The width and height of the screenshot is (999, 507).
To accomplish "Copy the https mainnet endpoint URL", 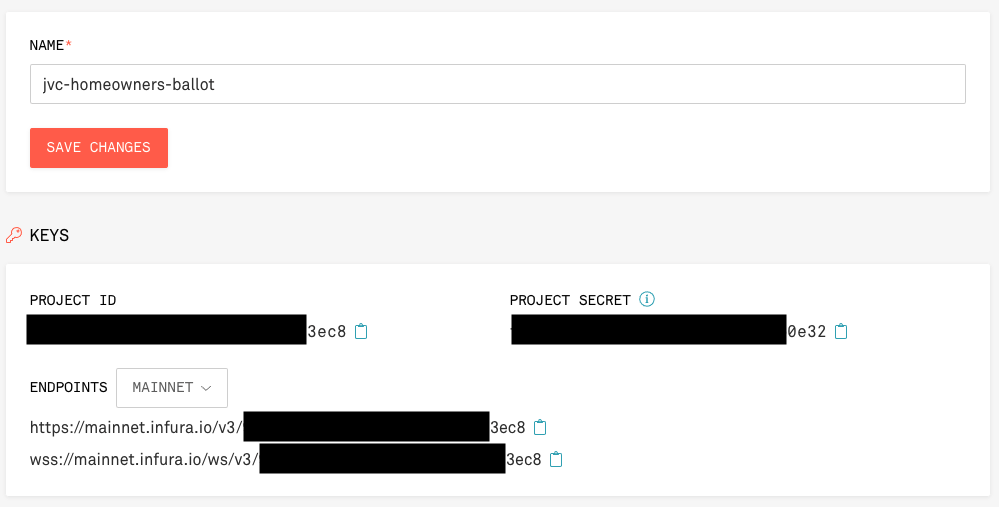I will [540, 427].
